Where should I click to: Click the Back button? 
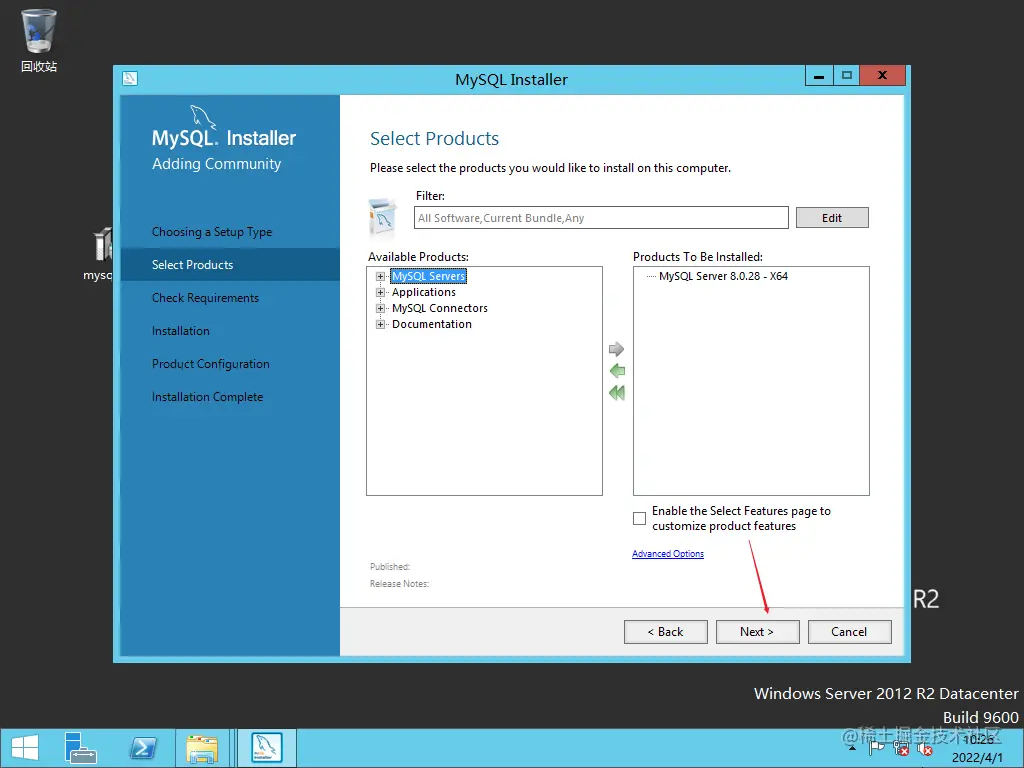[665, 632]
